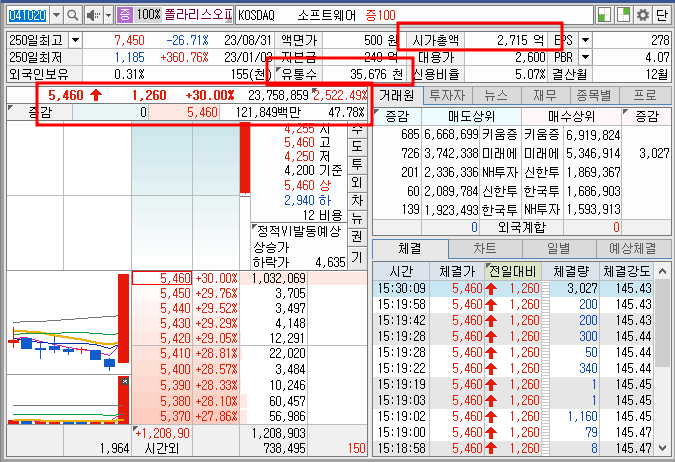Image resolution: width=675 pixels, height=462 pixels.
Task: Click the 매도상위 column header
Action: point(471,116)
